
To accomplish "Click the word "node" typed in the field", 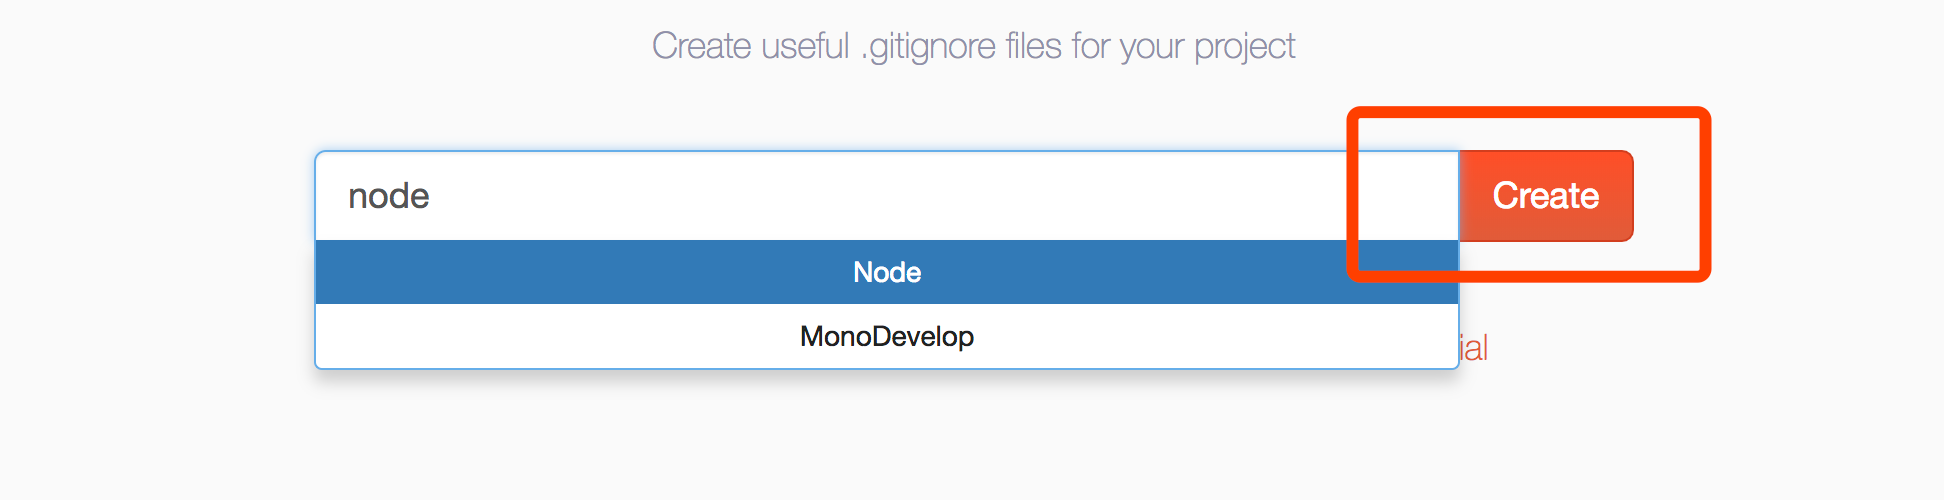I will point(389,196).
